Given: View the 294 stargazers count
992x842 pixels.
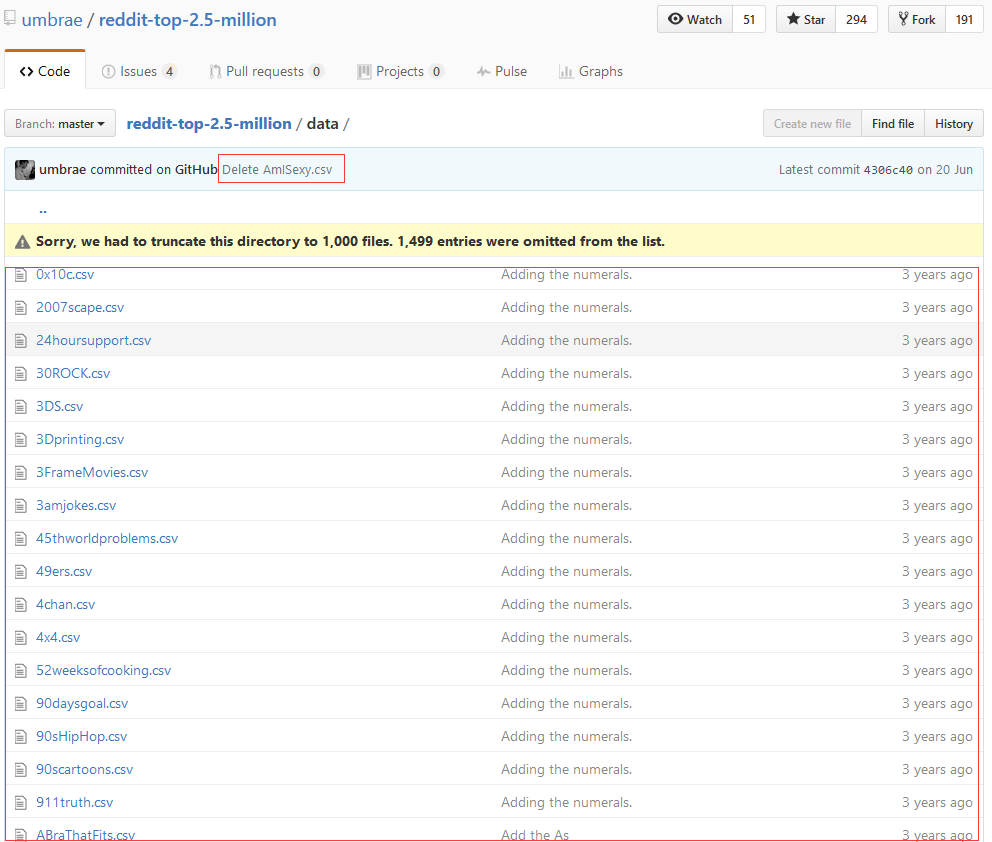Looking at the screenshot, I should [x=856, y=20].
